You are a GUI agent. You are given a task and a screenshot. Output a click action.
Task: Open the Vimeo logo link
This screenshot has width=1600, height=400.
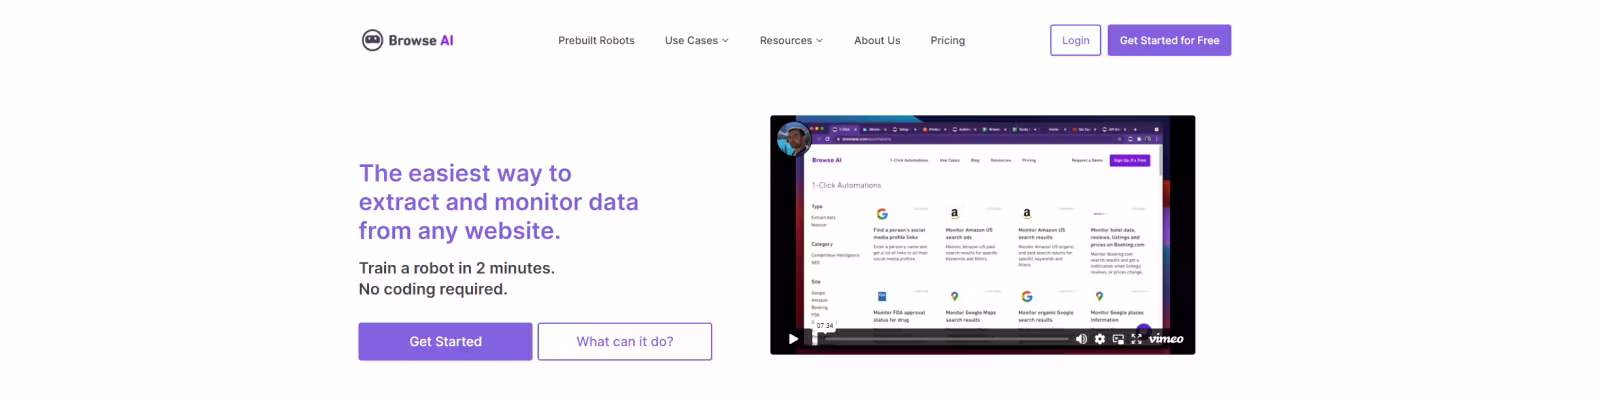(1166, 339)
